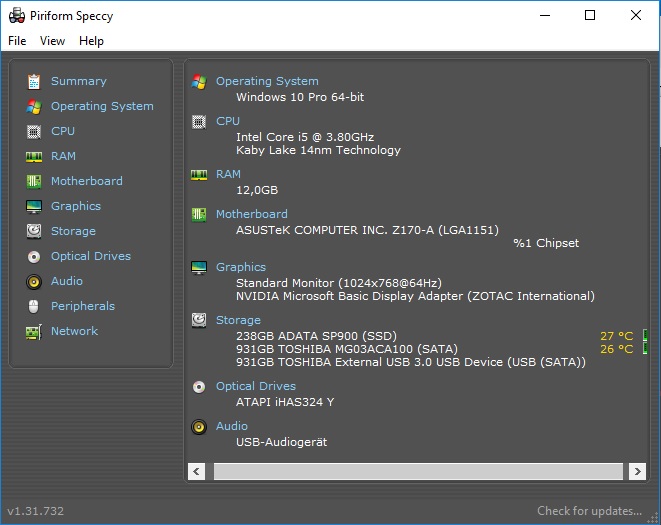Click the Optical Drives disc icon in summary pane
This screenshot has width=661, height=525.
tap(199, 387)
